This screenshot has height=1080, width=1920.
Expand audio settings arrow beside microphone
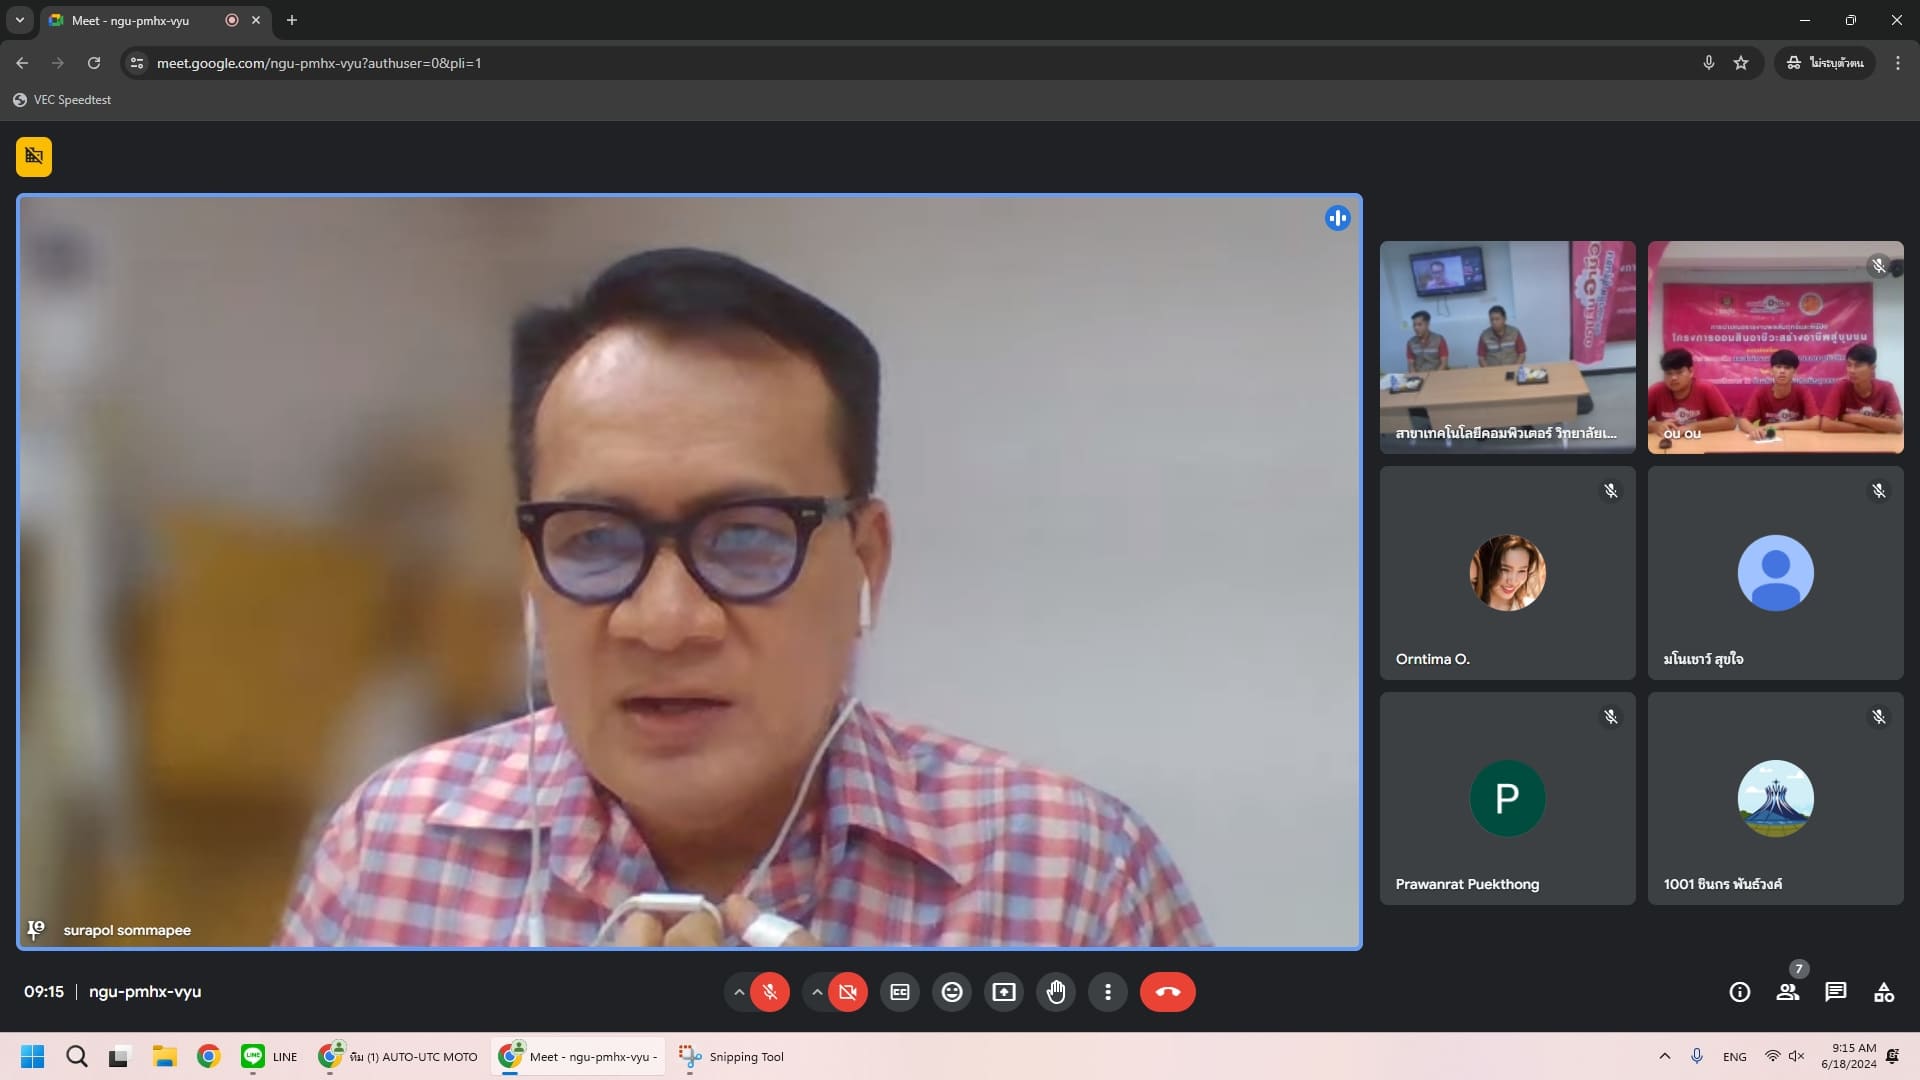coord(739,992)
